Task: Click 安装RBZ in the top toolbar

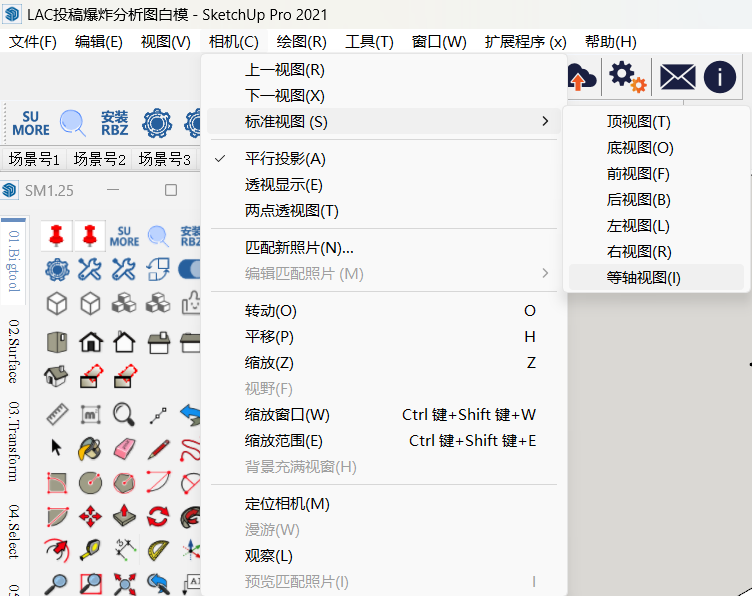Action: click(115, 123)
